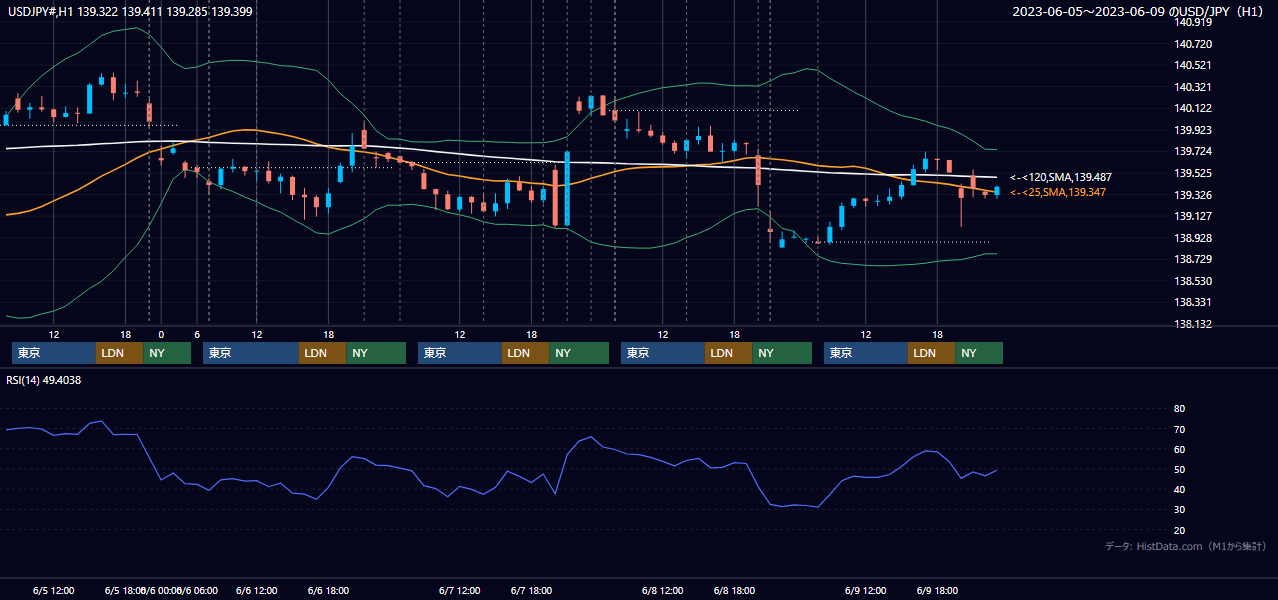Click the 139.525 price axis label
1278x600 pixels.
tap(1193, 174)
